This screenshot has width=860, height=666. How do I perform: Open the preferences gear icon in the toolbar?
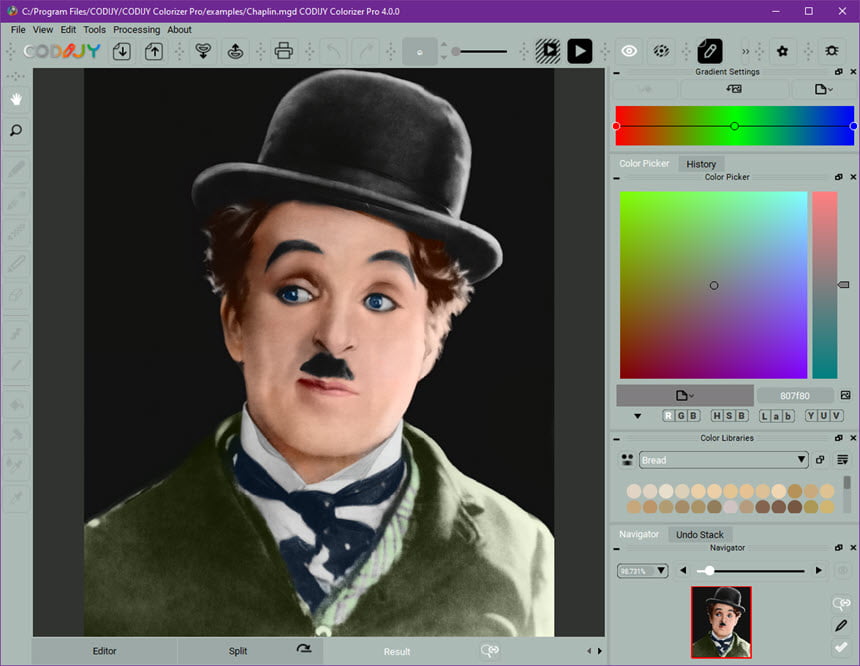click(x=783, y=51)
